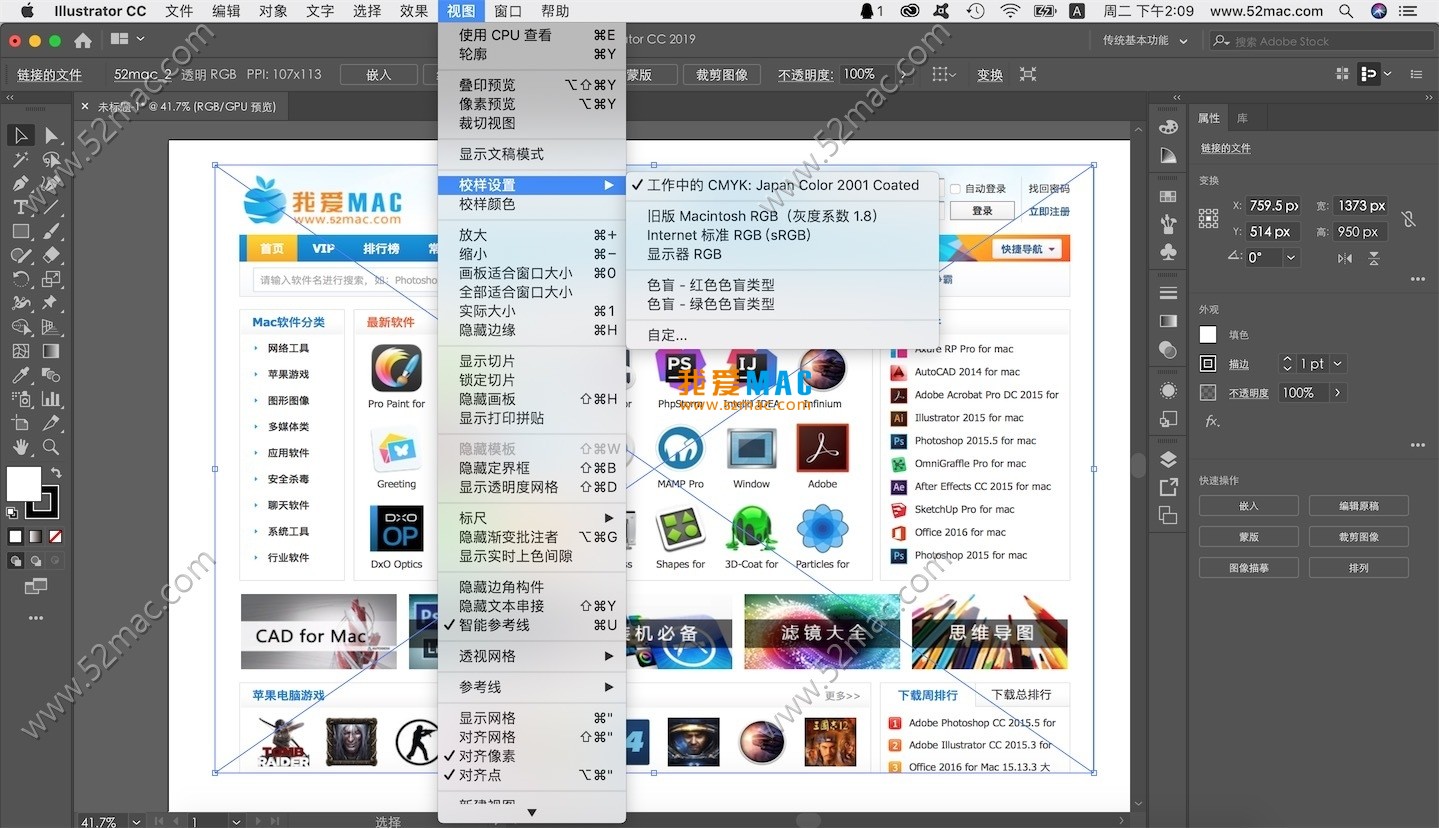Swap fill and stroke arrows
The height and width of the screenshot is (828, 1439).
click(x=57, y=472)
